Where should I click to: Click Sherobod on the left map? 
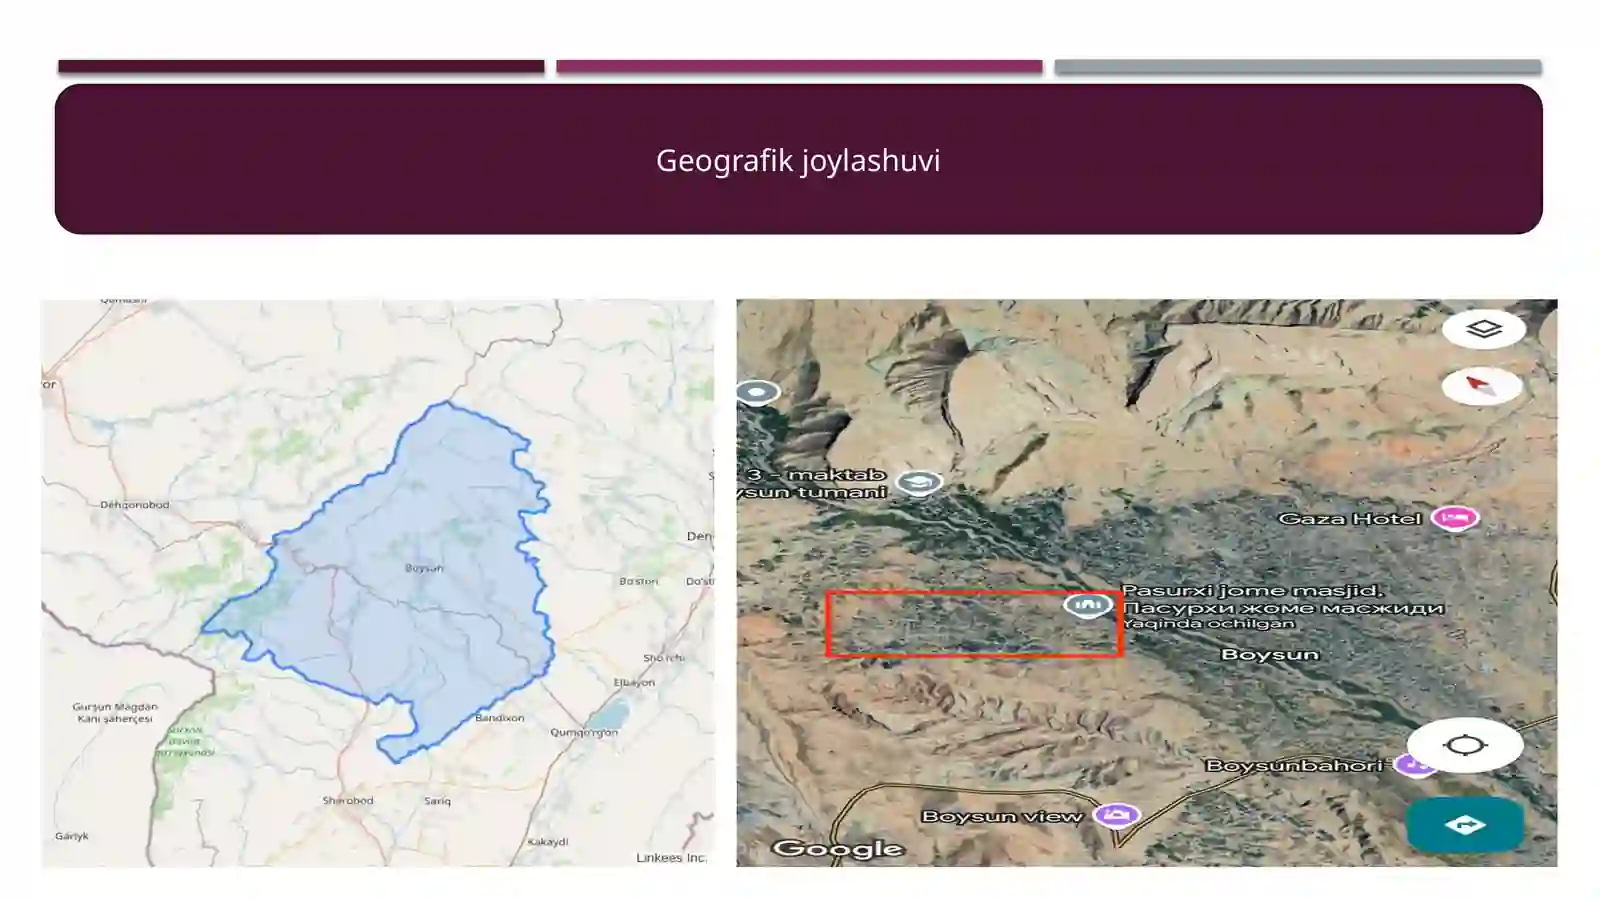click(x=348, y=801)
